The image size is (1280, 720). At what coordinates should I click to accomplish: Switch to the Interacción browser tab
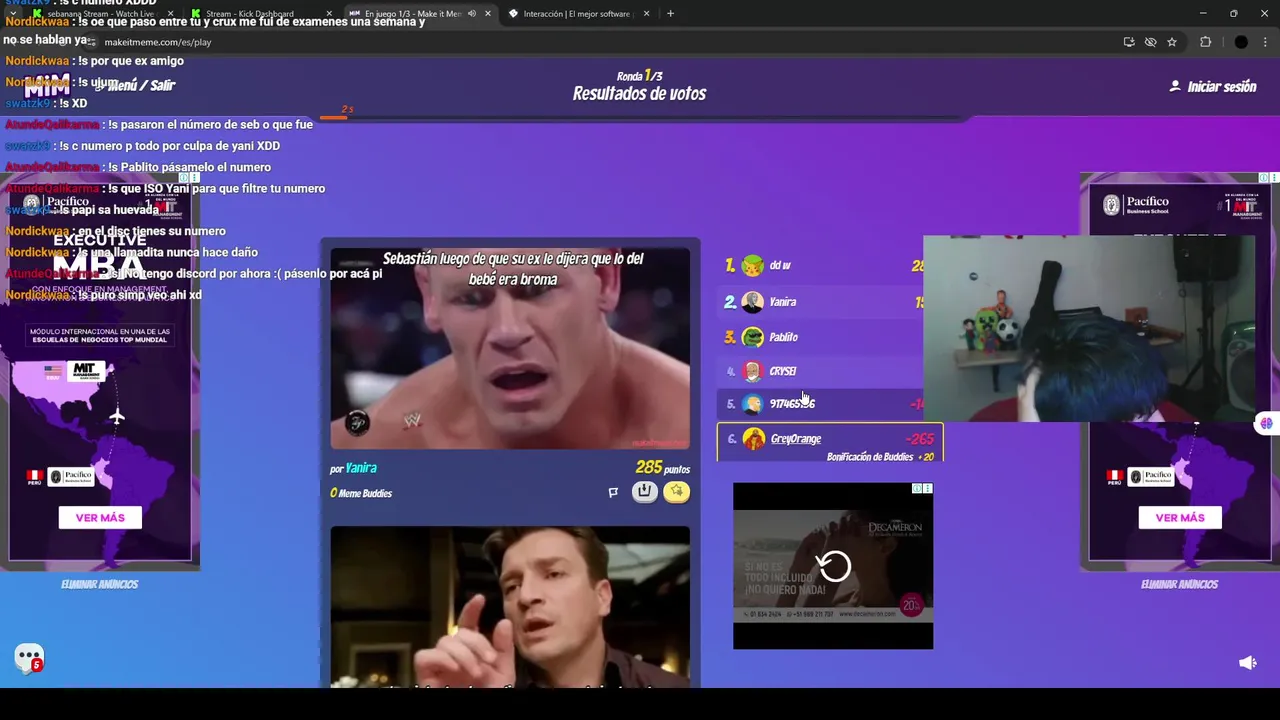point(580,14)
